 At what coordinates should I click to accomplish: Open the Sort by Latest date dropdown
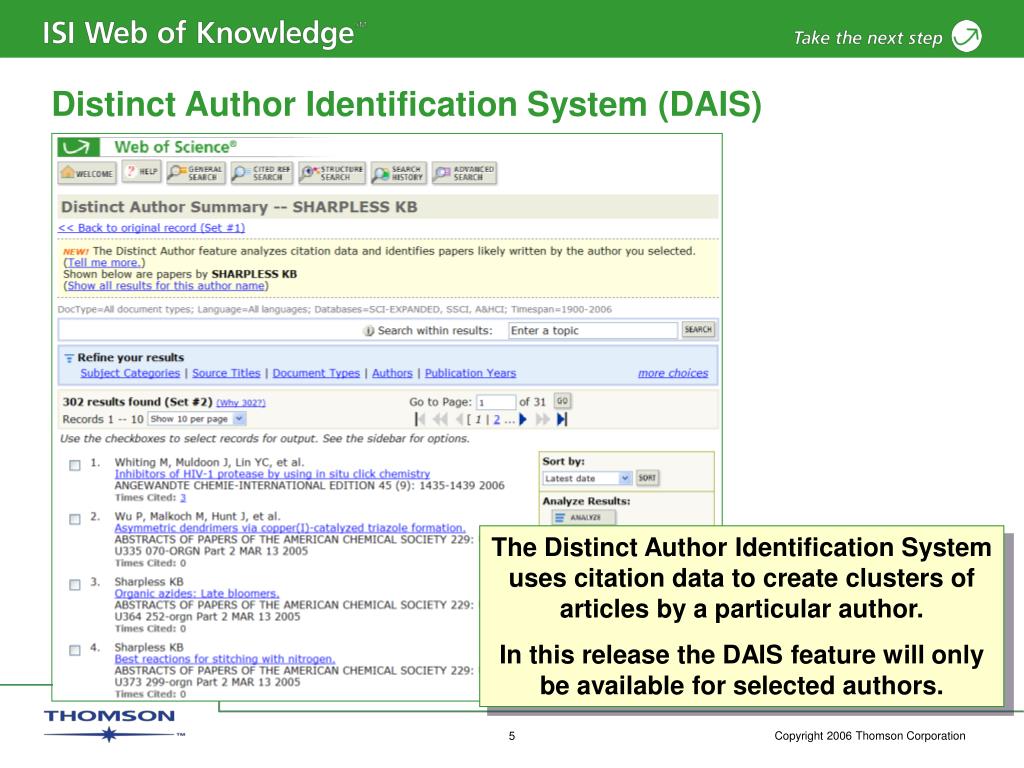click(x=587, y=478)
